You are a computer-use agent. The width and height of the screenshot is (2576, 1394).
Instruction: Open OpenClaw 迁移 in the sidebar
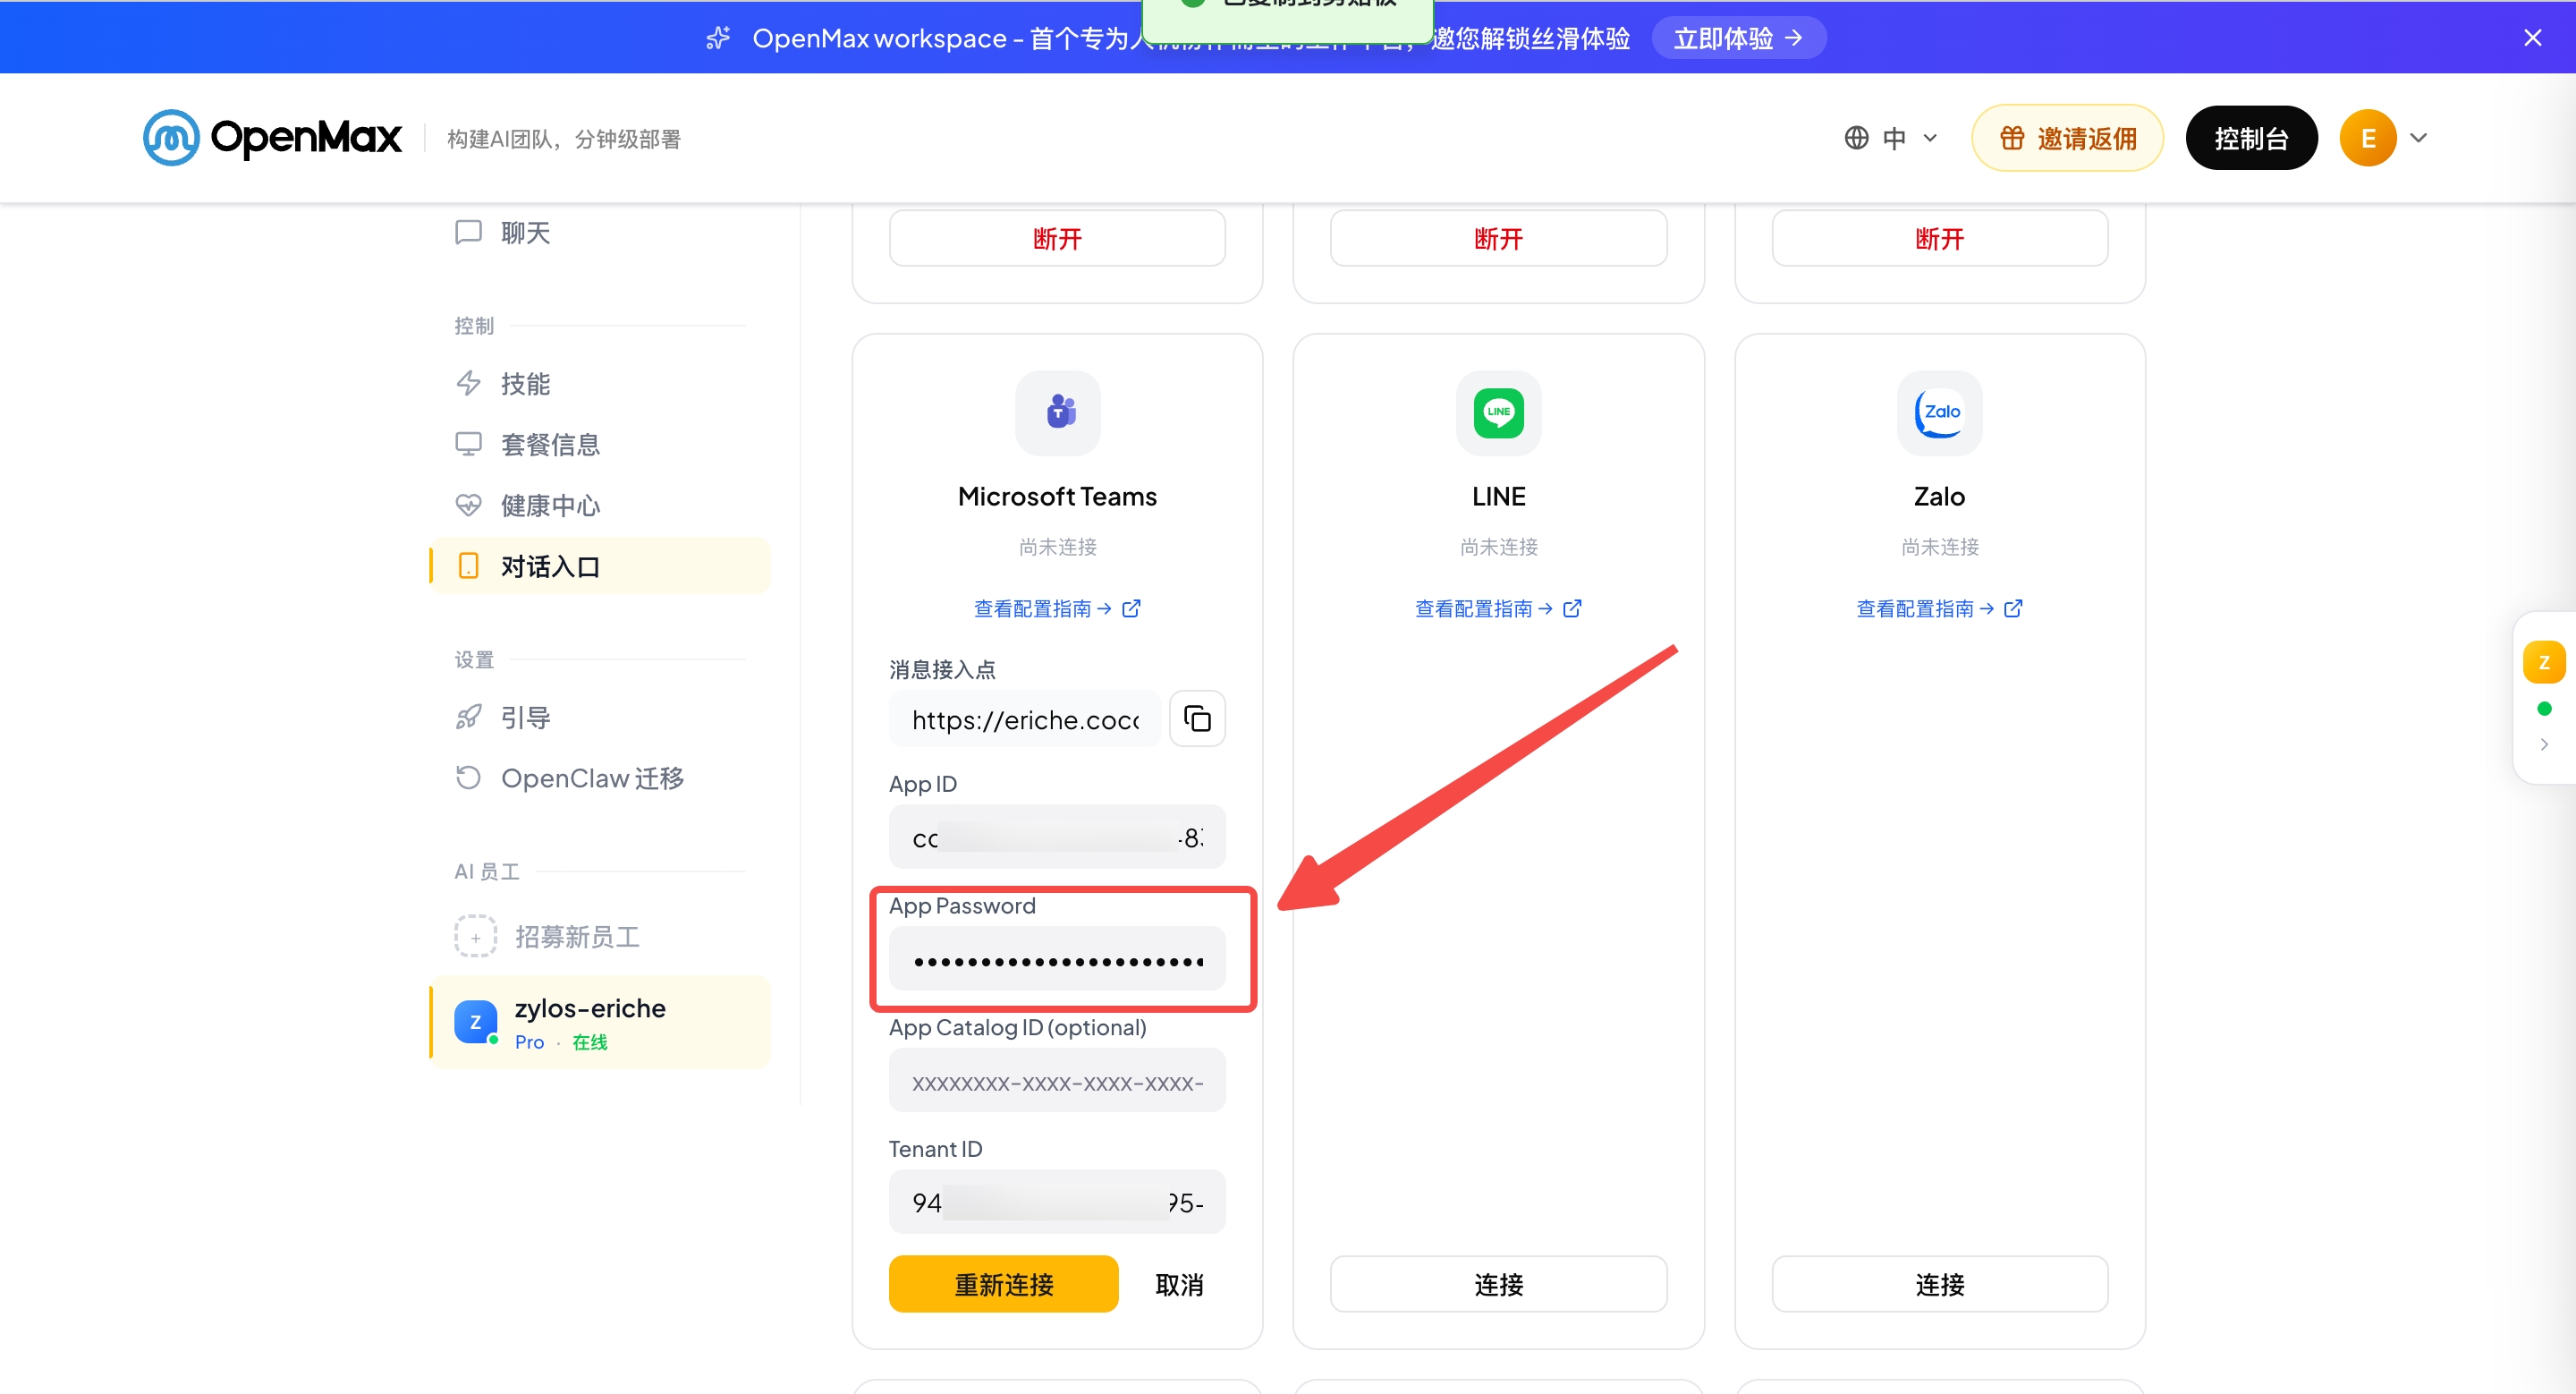point(600,778)
